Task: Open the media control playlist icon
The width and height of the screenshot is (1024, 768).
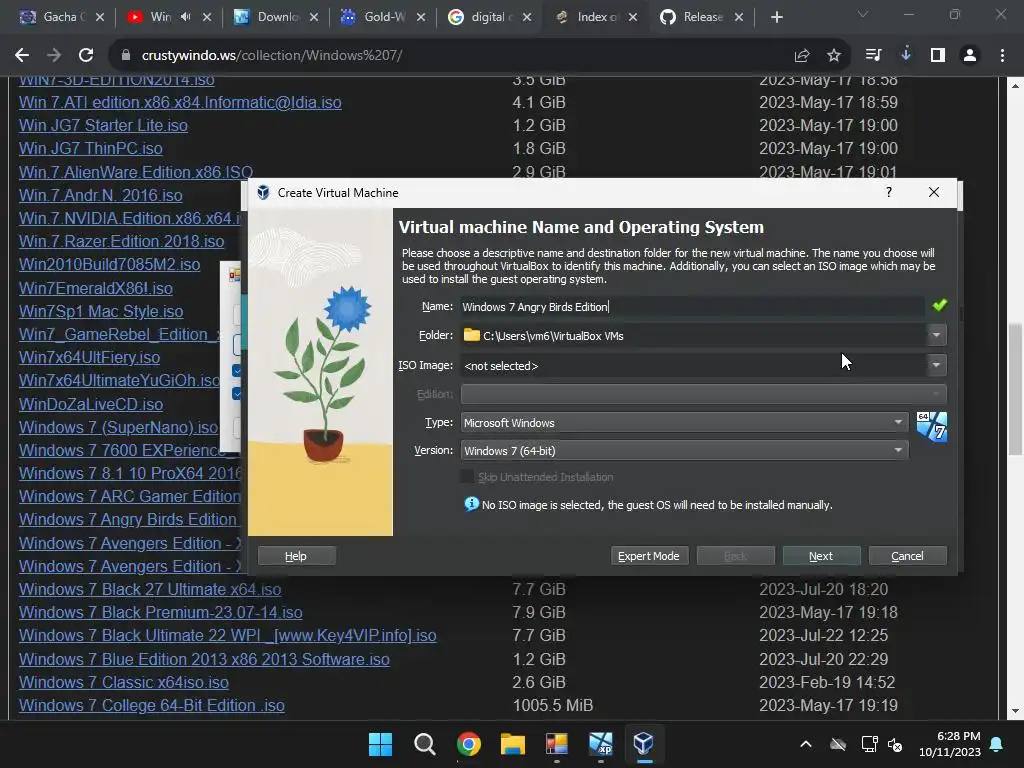Action: (x=873, y=56)
